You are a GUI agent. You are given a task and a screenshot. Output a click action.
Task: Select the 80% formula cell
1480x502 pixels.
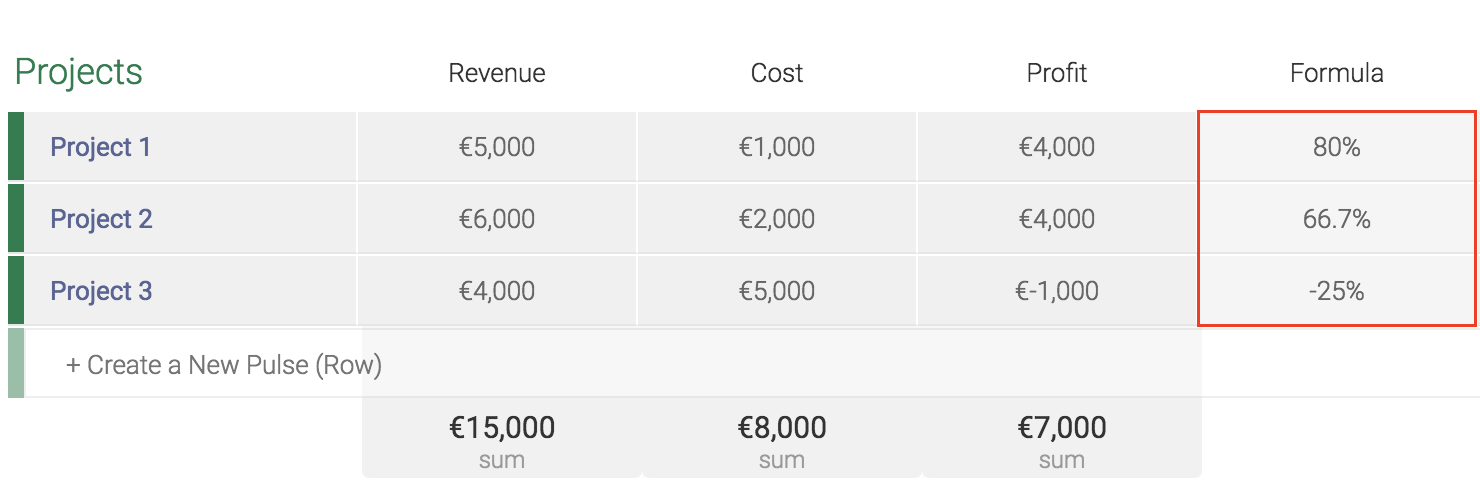pos(1337,147)
